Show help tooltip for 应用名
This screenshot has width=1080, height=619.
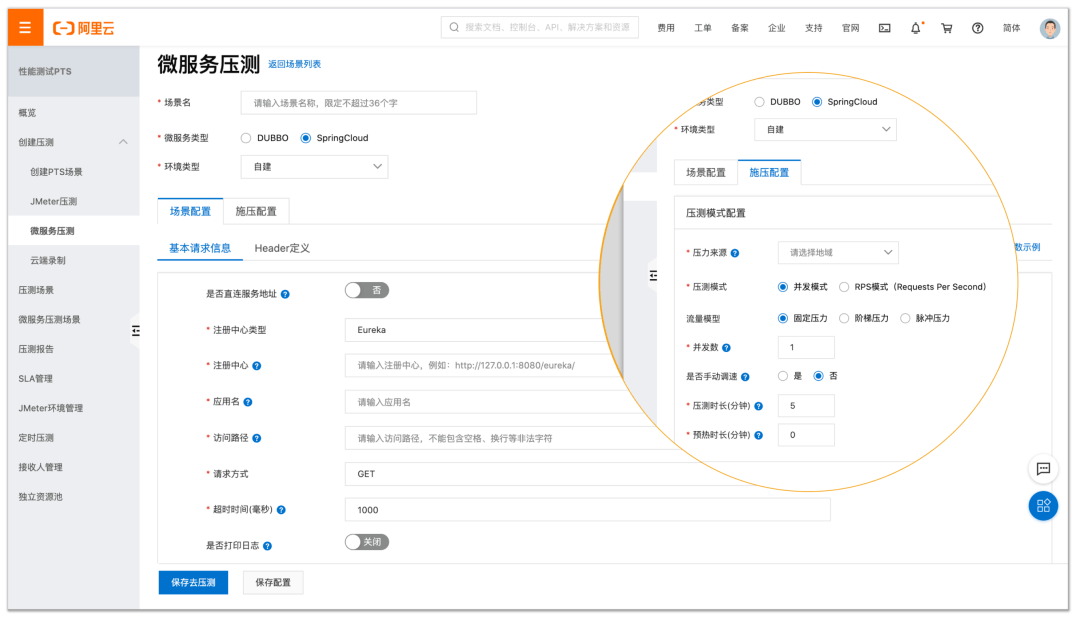[248, 402]
